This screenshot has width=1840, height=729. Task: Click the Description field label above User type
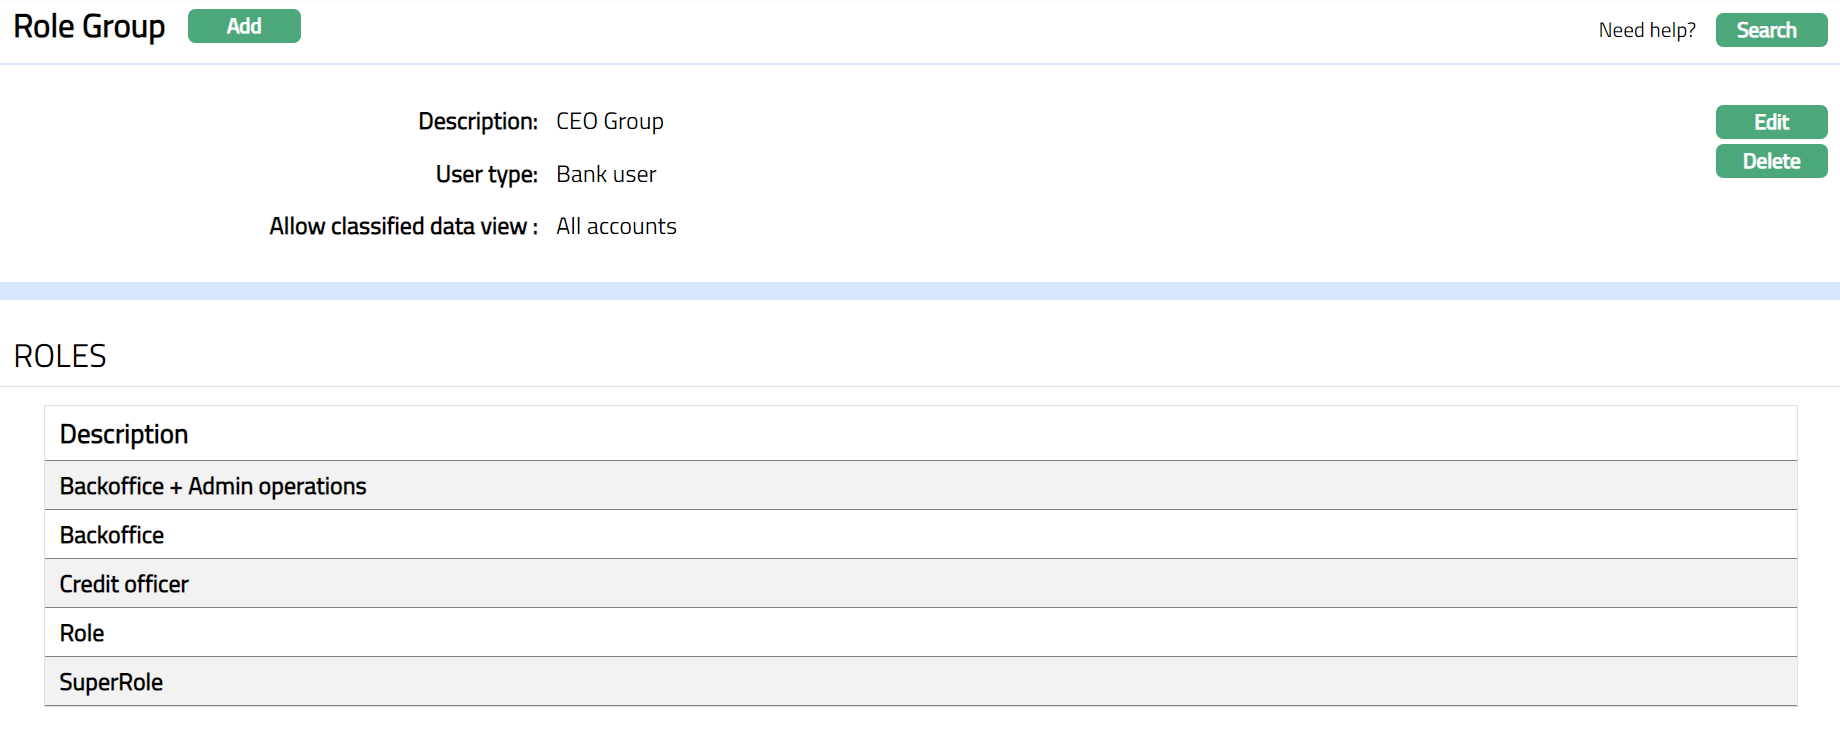[x=477, y=121]
